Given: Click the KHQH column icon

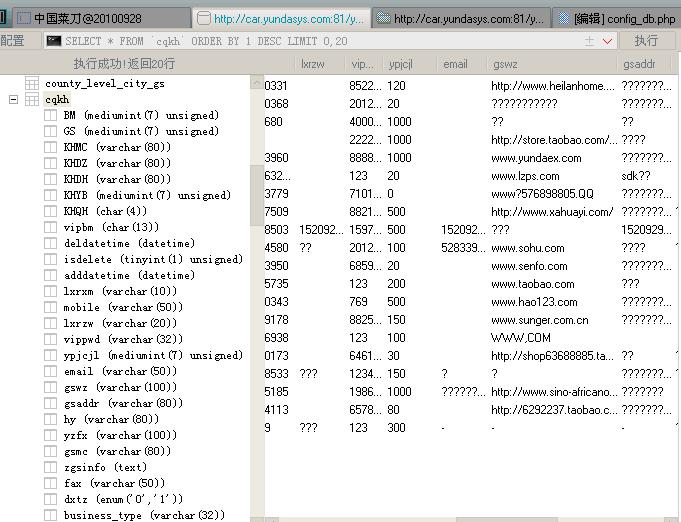Looking at the screenshot, I should (x=50, y=211).
